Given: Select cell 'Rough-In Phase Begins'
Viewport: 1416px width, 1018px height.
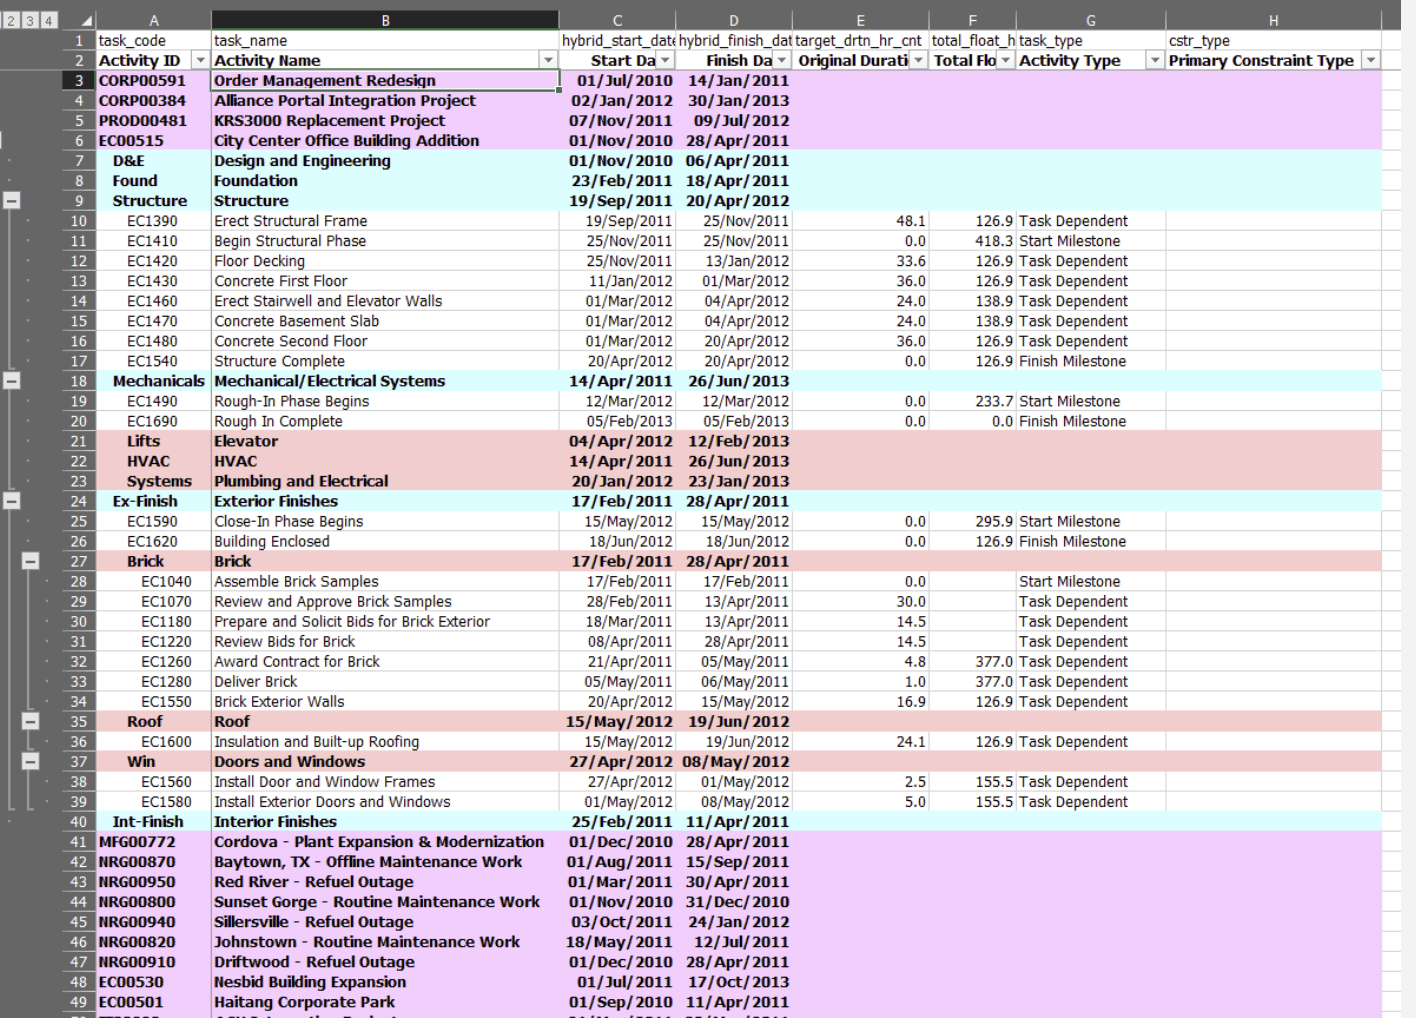Looking at the screenshot, I should 385,401.
